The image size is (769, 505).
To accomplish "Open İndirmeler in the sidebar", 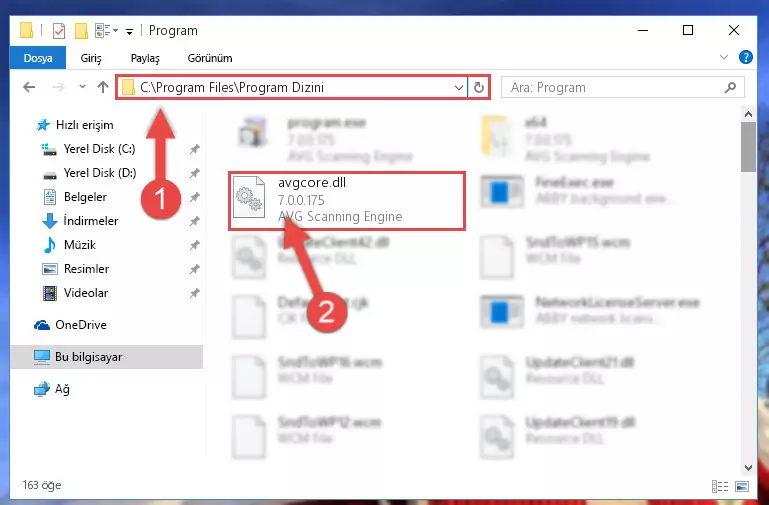I will point(80,221).
